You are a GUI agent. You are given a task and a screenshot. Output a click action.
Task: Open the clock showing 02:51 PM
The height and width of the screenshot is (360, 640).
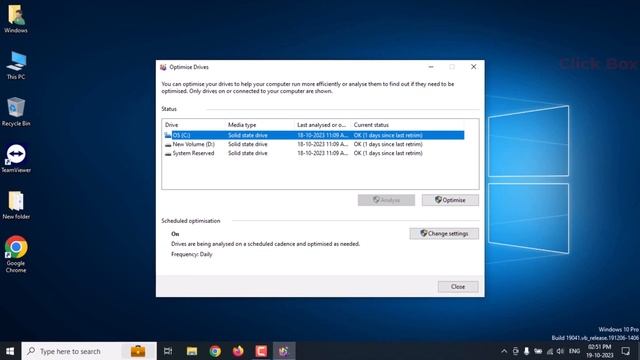tap(600, 351)
